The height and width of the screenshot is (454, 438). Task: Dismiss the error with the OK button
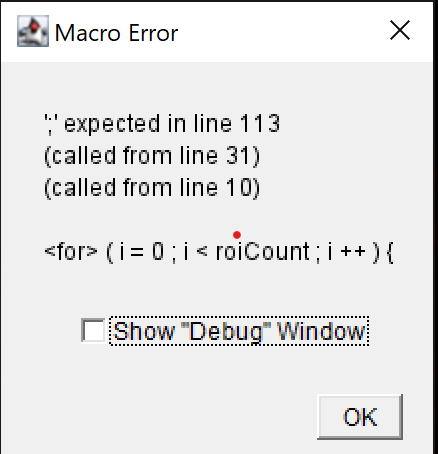tap(360, 417)
